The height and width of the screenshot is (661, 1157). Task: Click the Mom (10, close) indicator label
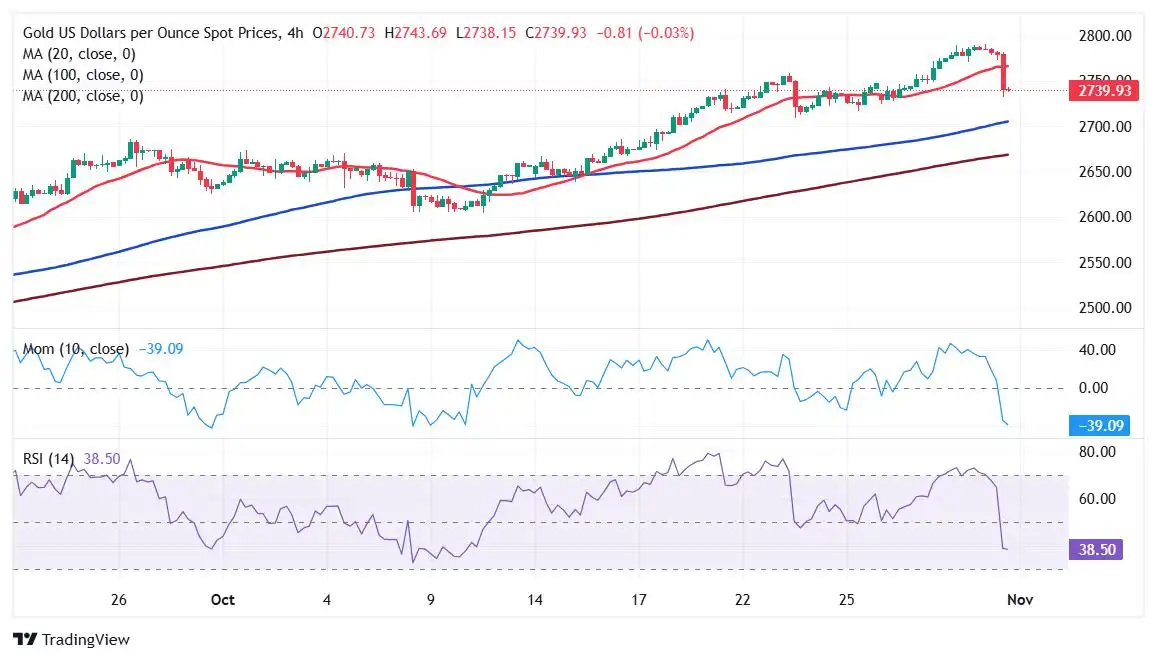76,349
